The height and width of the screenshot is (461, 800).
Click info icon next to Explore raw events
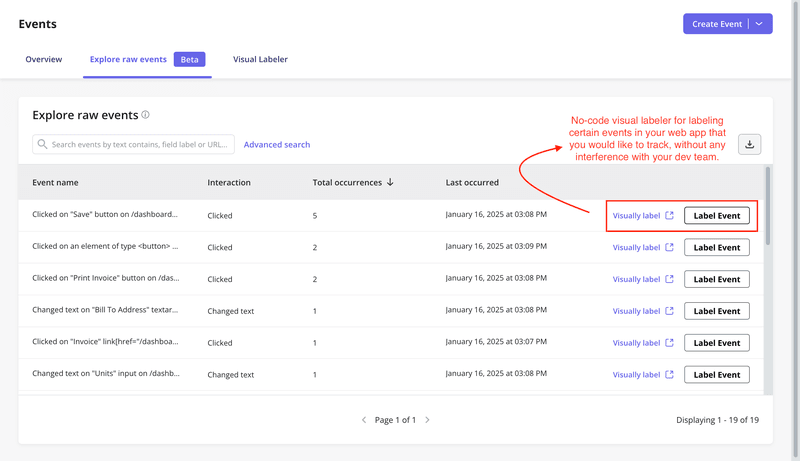tap(146, 115)
